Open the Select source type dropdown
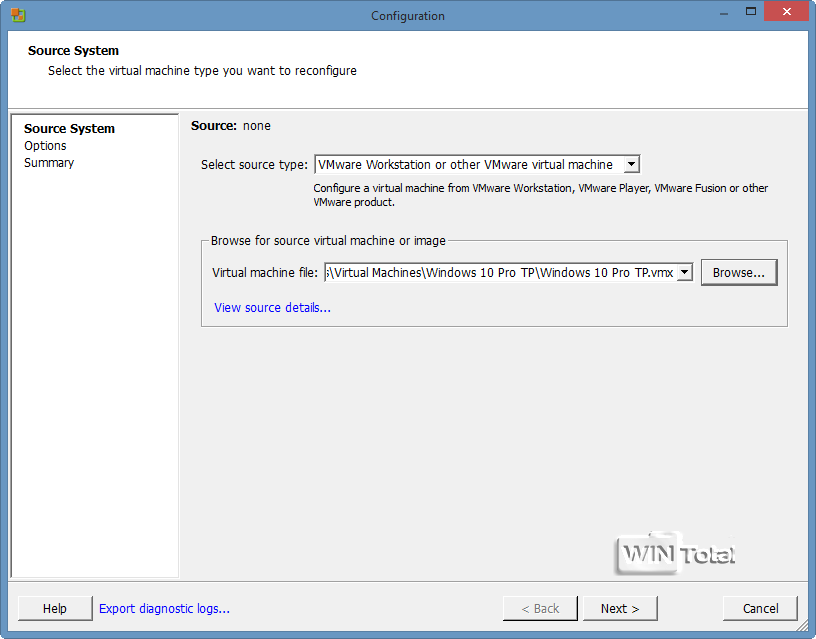The height and width of the screenshot is (639, 816). [477, 164]
